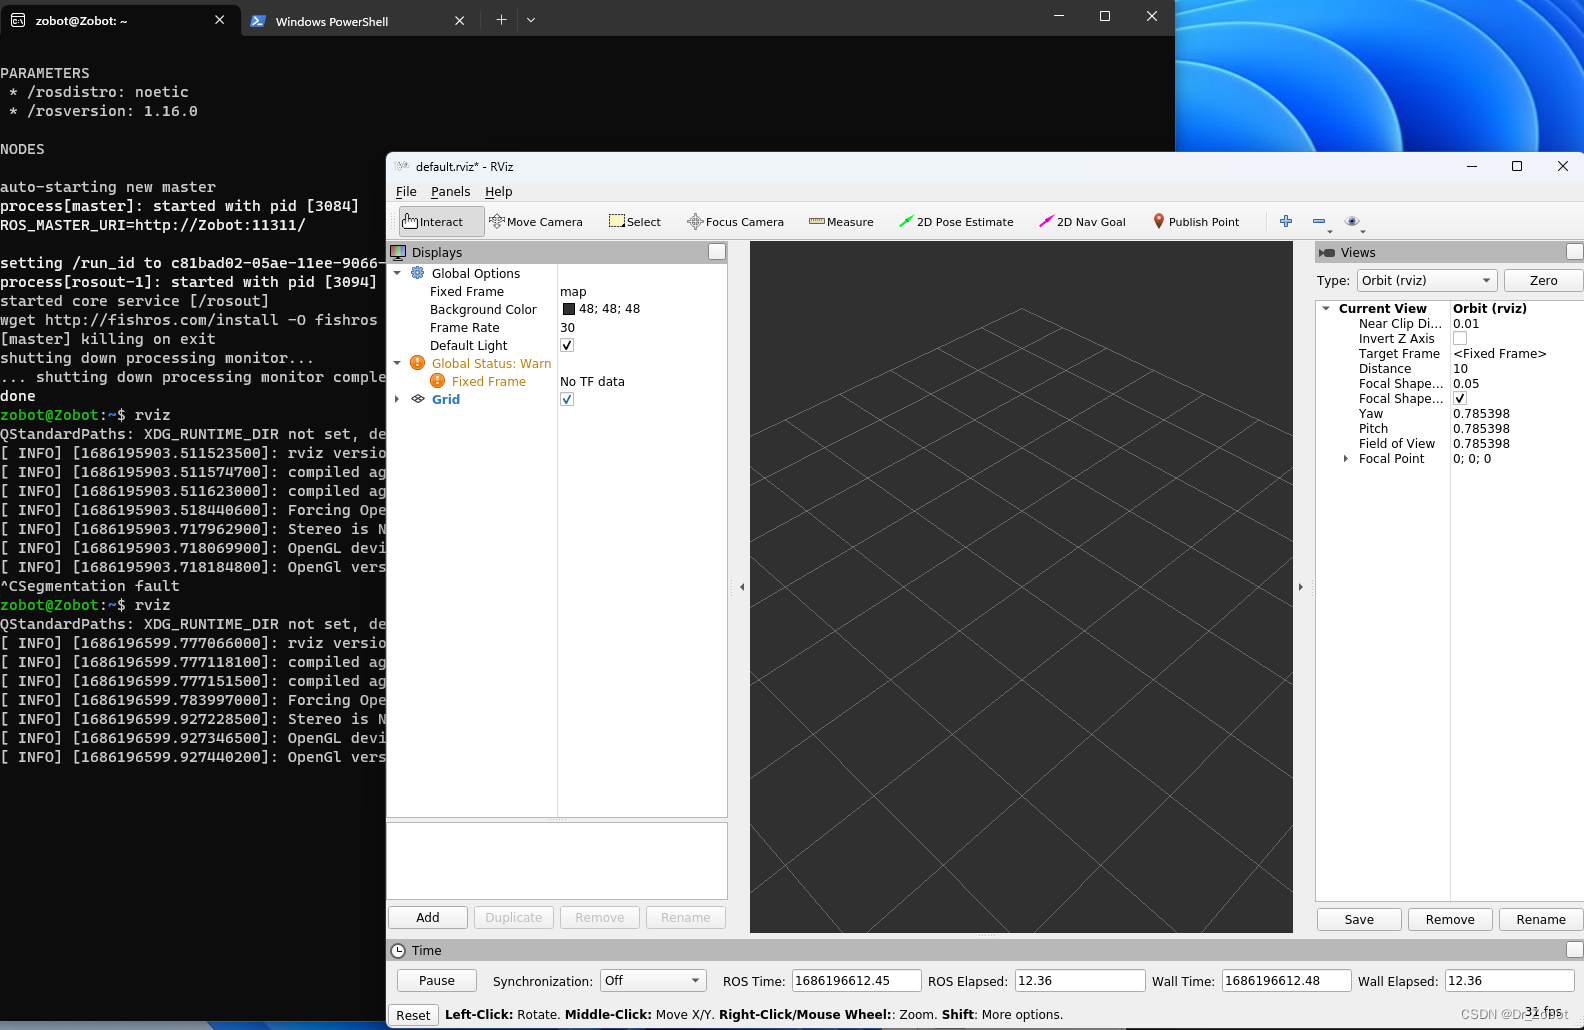This screenshot has width=1584, height=1030.
Task: Collapse the Current View tree node
Action: (x=1326, y=308)
